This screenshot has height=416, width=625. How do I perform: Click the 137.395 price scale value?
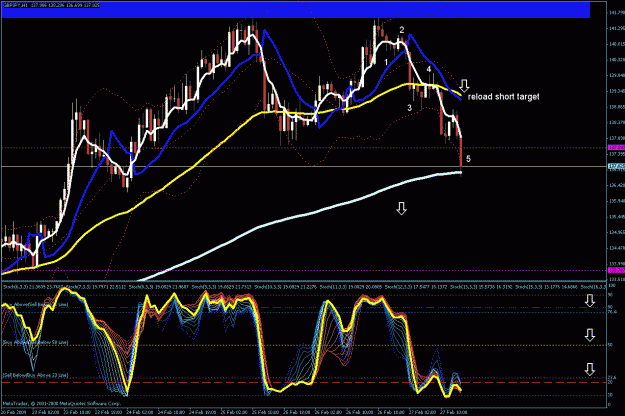click(616, 154)
